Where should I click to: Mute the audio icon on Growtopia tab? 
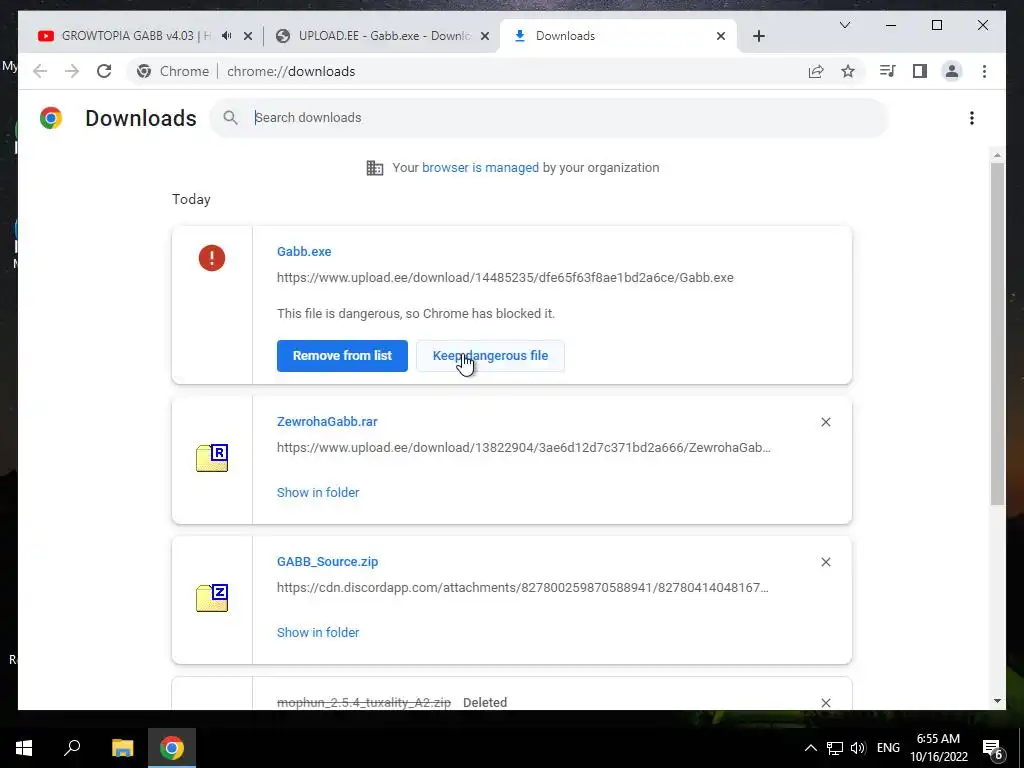tap(227, 36)
